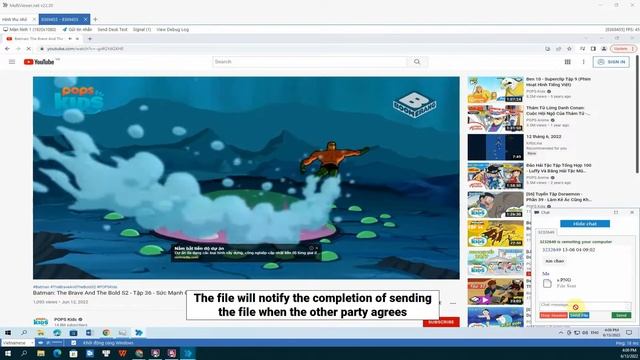Open View Debug Log
This screenshot has width=640, height=360.
(x=172, y=29)
